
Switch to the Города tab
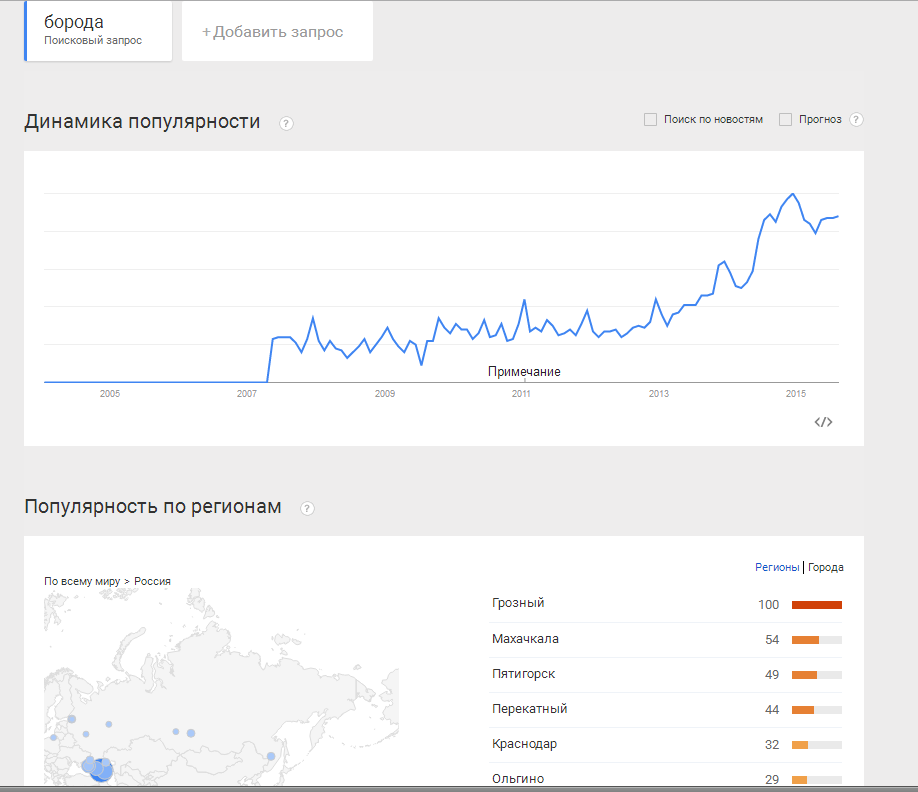[x=826, y=567]
